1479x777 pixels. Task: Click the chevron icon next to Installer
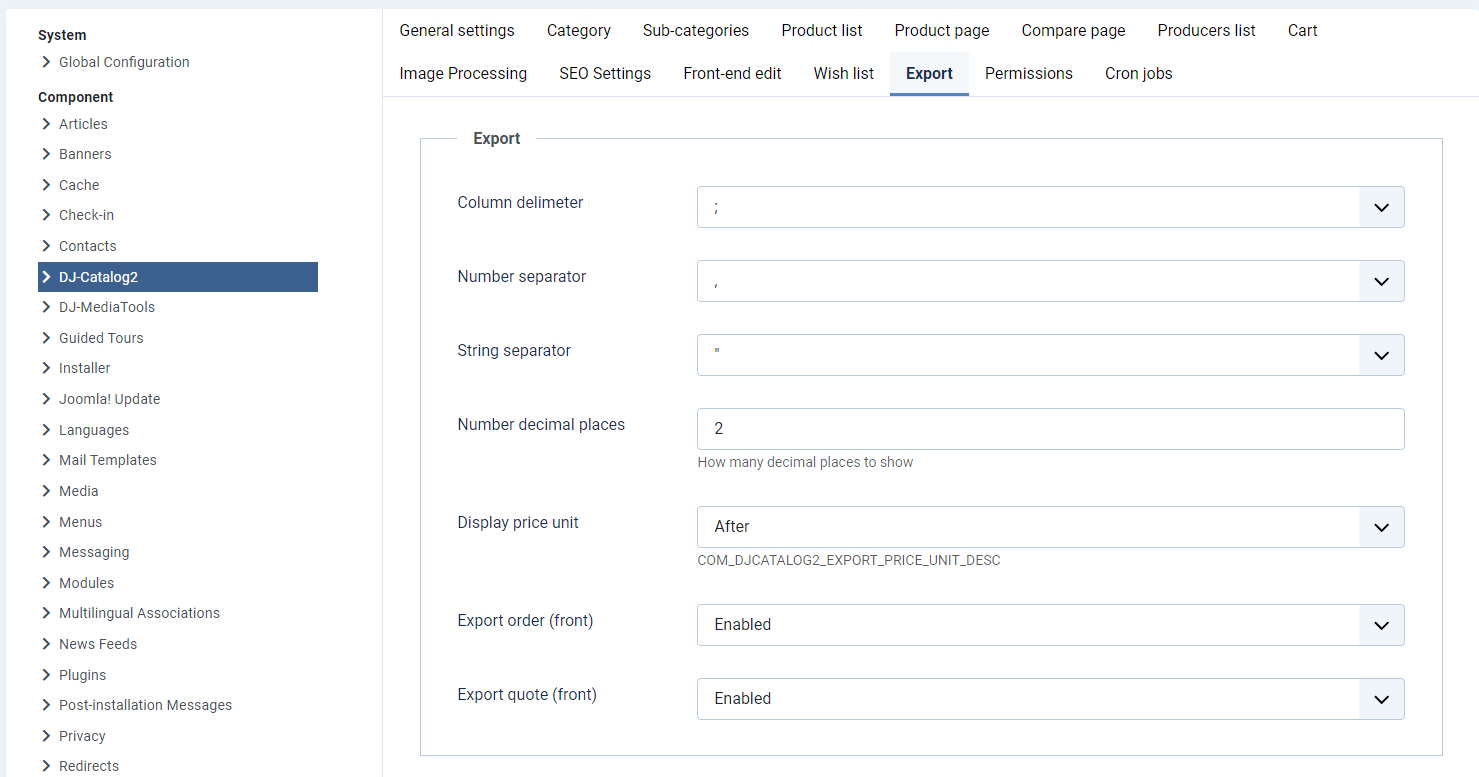46,368
